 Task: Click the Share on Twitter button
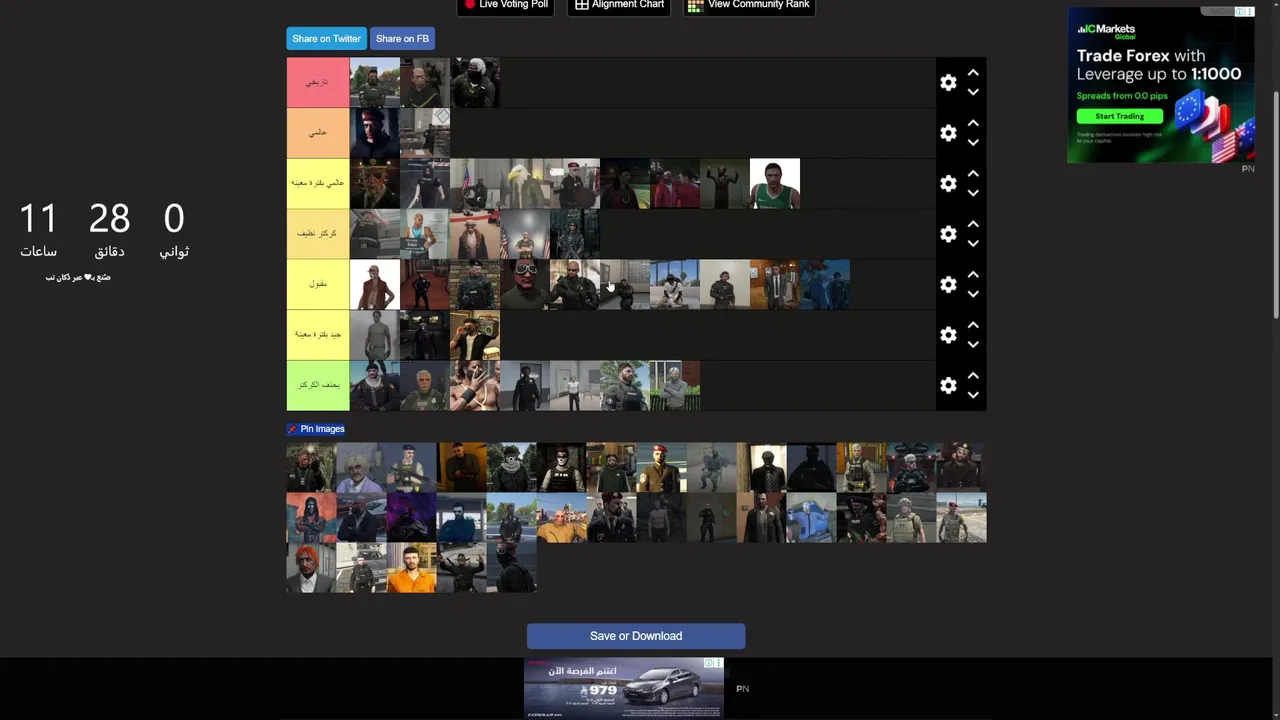(326, 38)
